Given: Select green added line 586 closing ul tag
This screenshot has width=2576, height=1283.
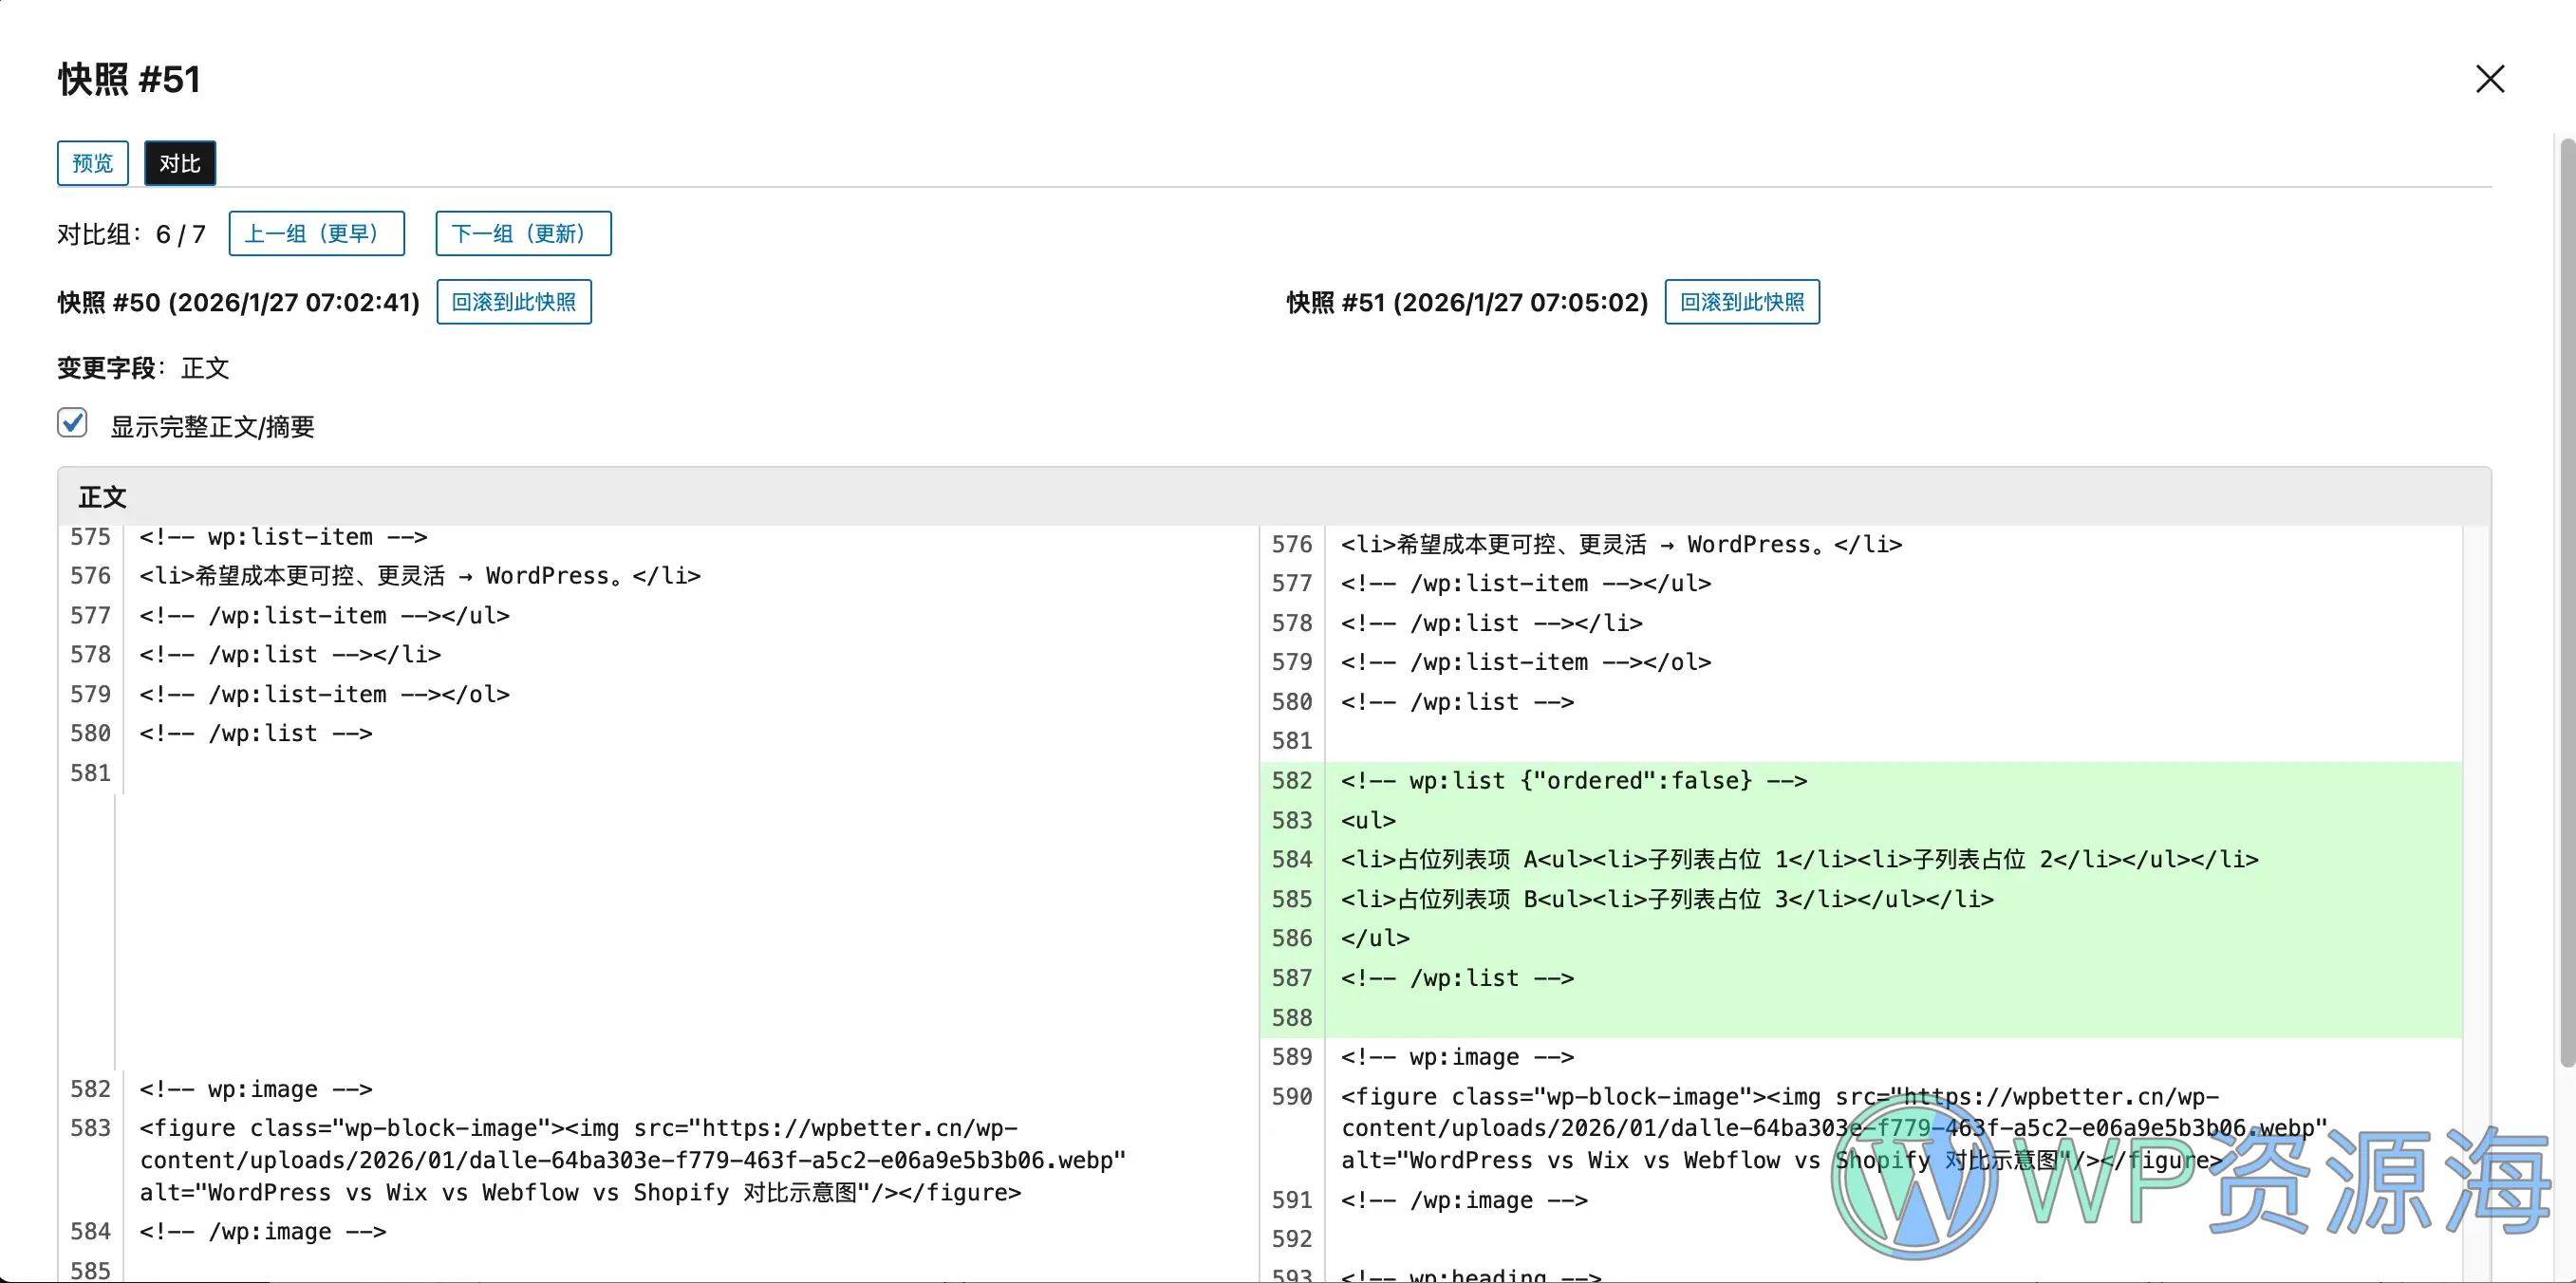Looking at the screenshot, I should tap(1375, 938).
